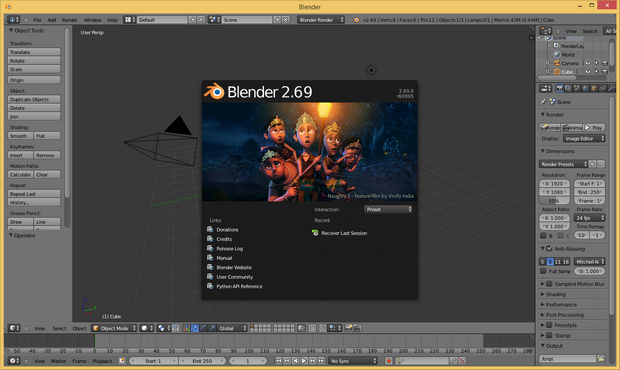The image size is (620, 370).
Task: Click the 3D manipulator axis icon
Action: tap(186, 328)
